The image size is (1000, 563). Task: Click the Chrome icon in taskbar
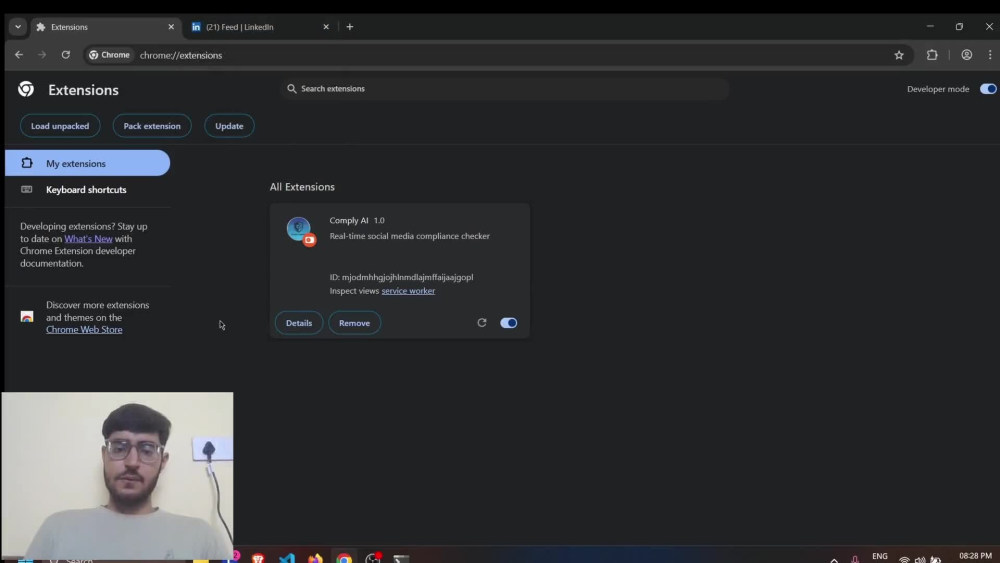tap(344, 558)
